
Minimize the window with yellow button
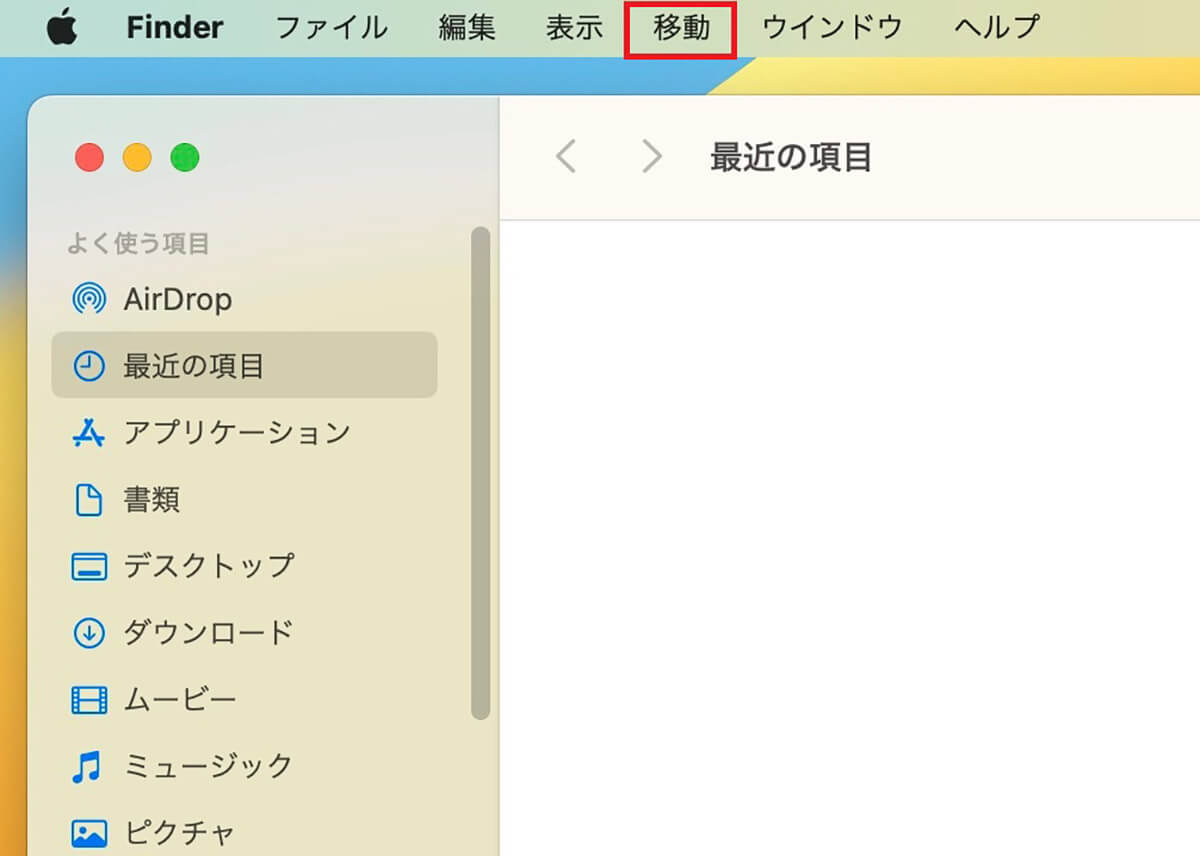tap(137, 157)
